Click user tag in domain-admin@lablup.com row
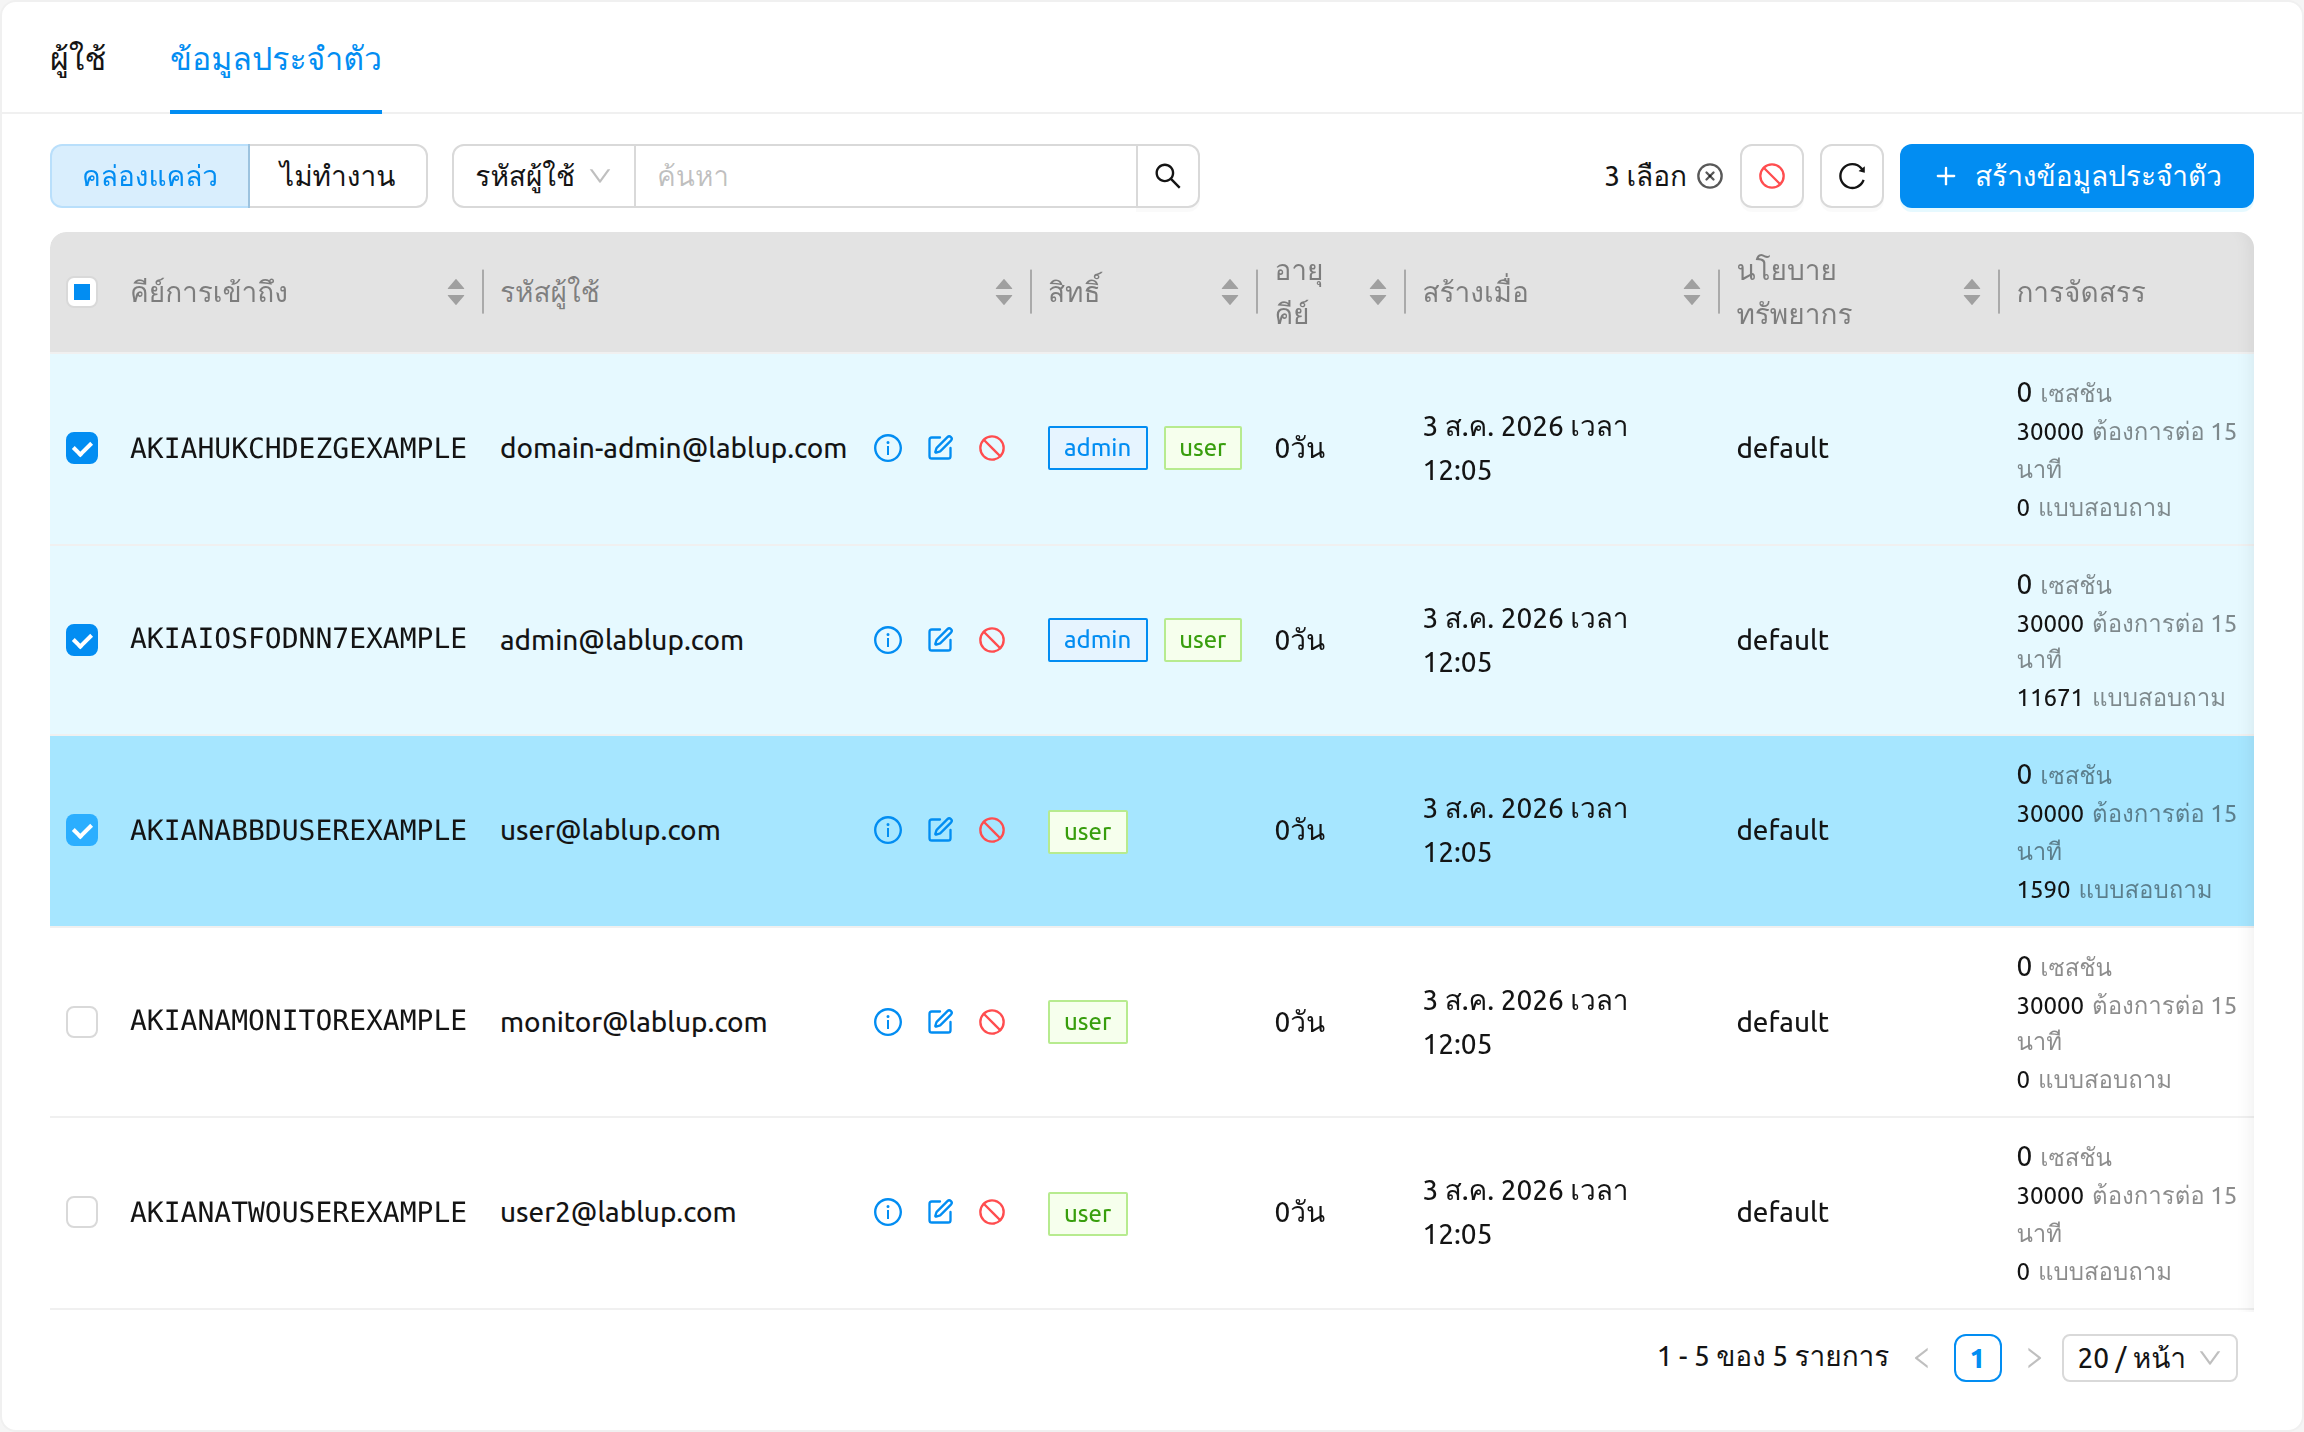The height and width of the screenshot is (1432, 2304). [x=1202, y=448]
